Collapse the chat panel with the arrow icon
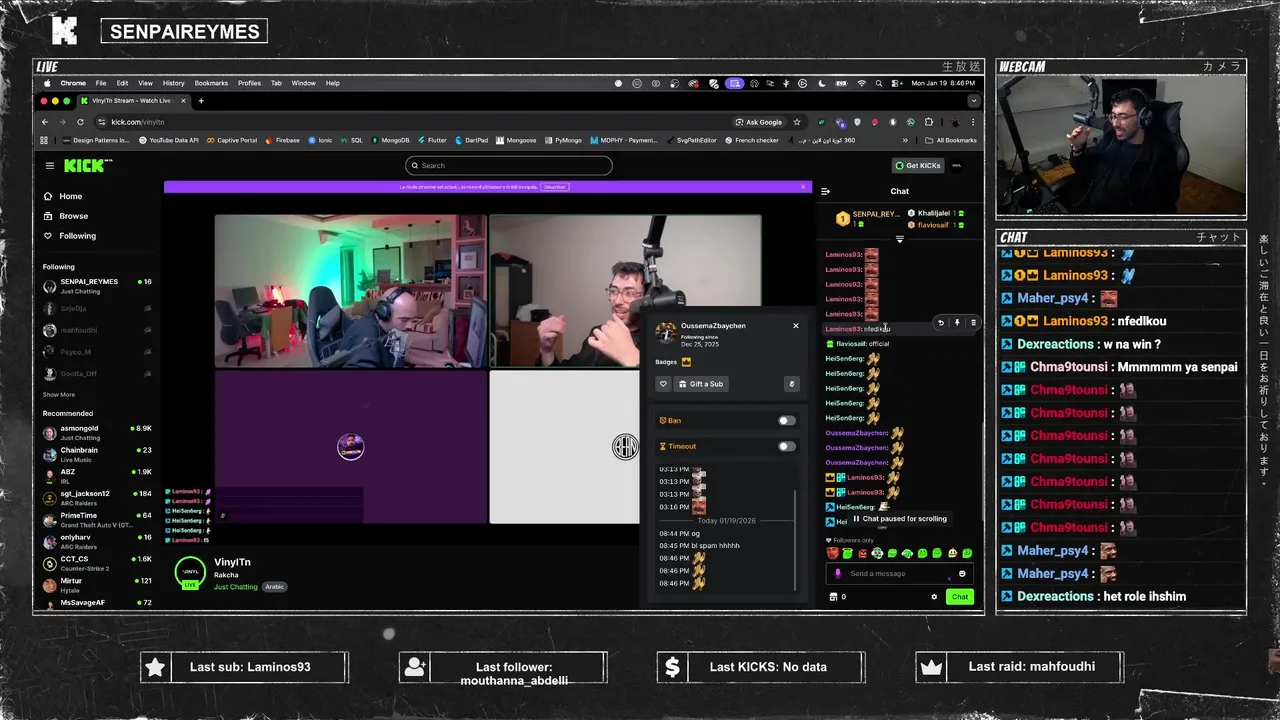1280x720 pixels. point(825,191)
